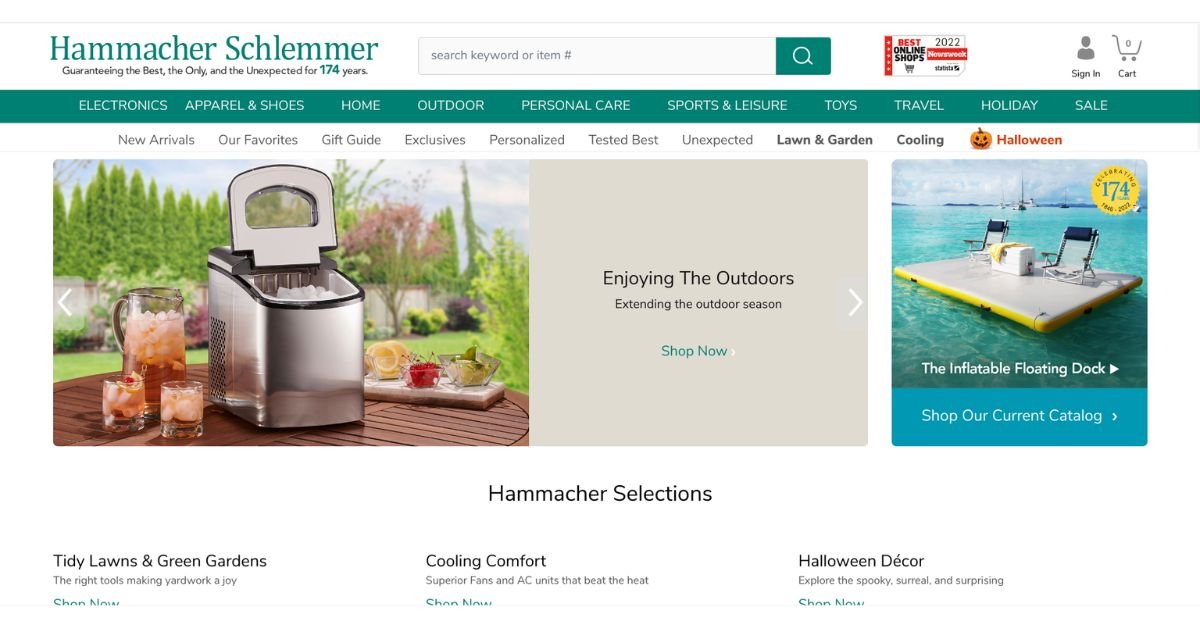Go back with carousel left arrow
The width and height of the screenshot is (1200, 628).
[x=67, y=302]
